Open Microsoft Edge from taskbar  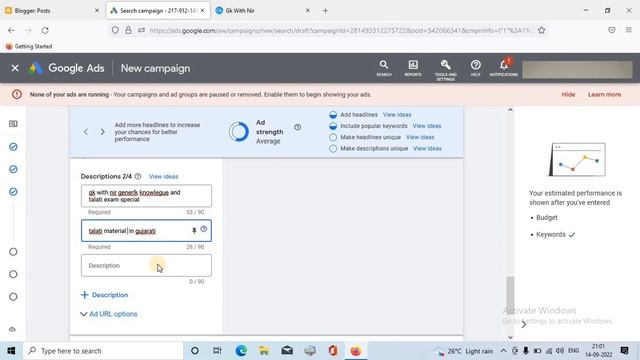coord(241,351)
